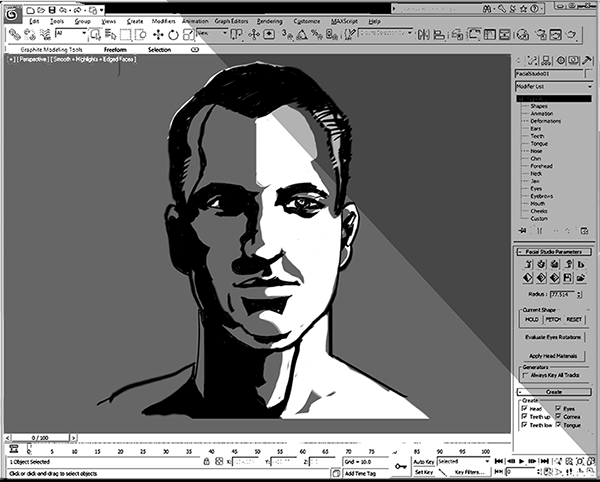Collapse the Facial Studio Parameters rollout
The image size is (600, 482).
coord(553,251)
